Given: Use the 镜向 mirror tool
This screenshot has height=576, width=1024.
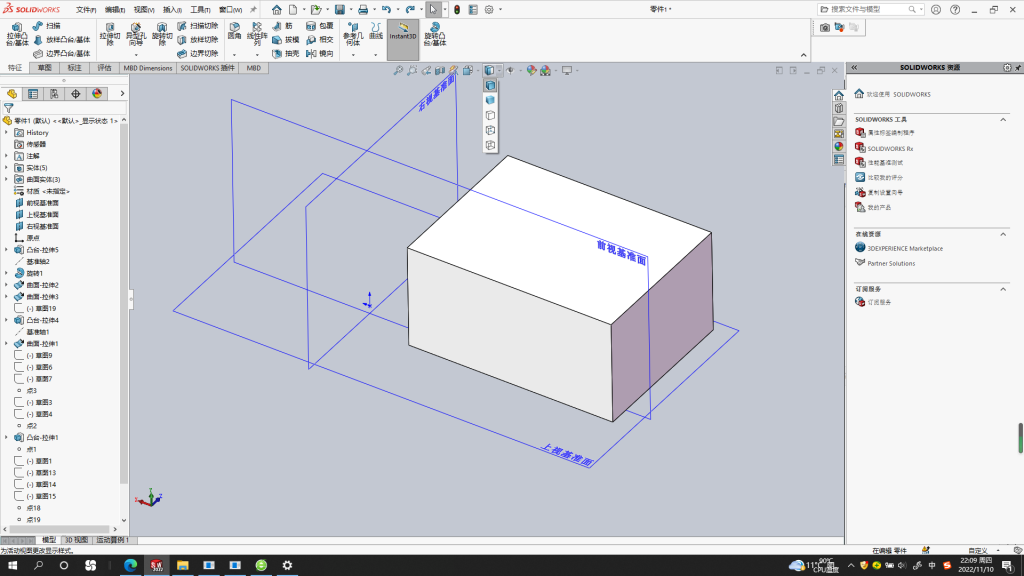Looking at the screenshot, I should (x=320, y=54).
